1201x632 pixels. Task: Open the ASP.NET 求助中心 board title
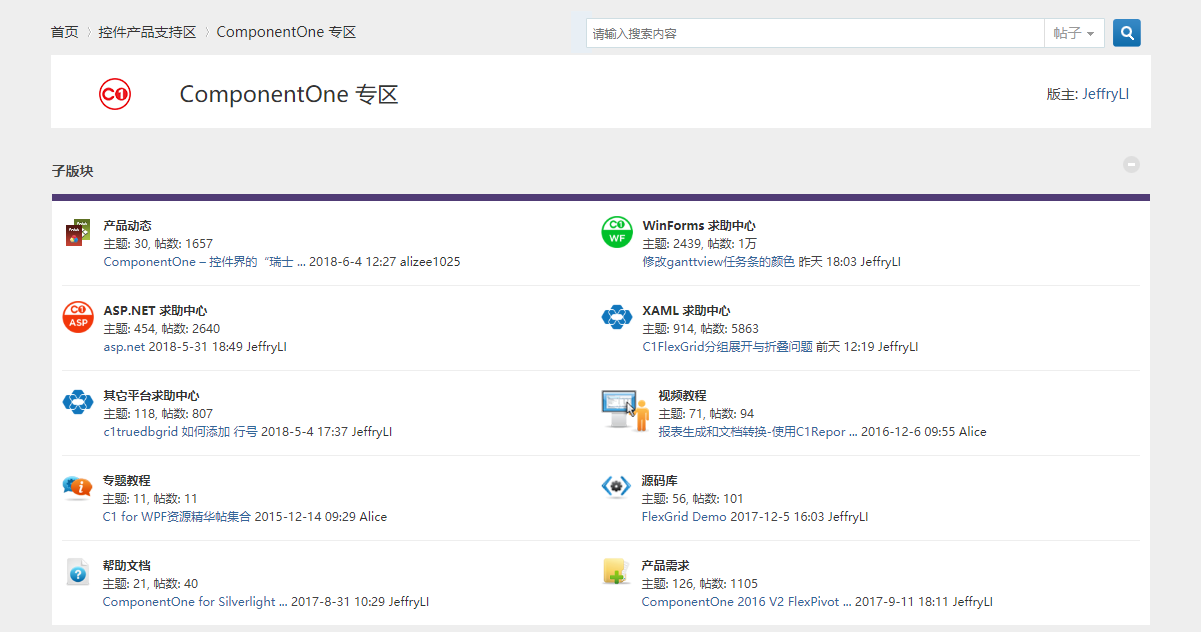click(x=155, y=311)
